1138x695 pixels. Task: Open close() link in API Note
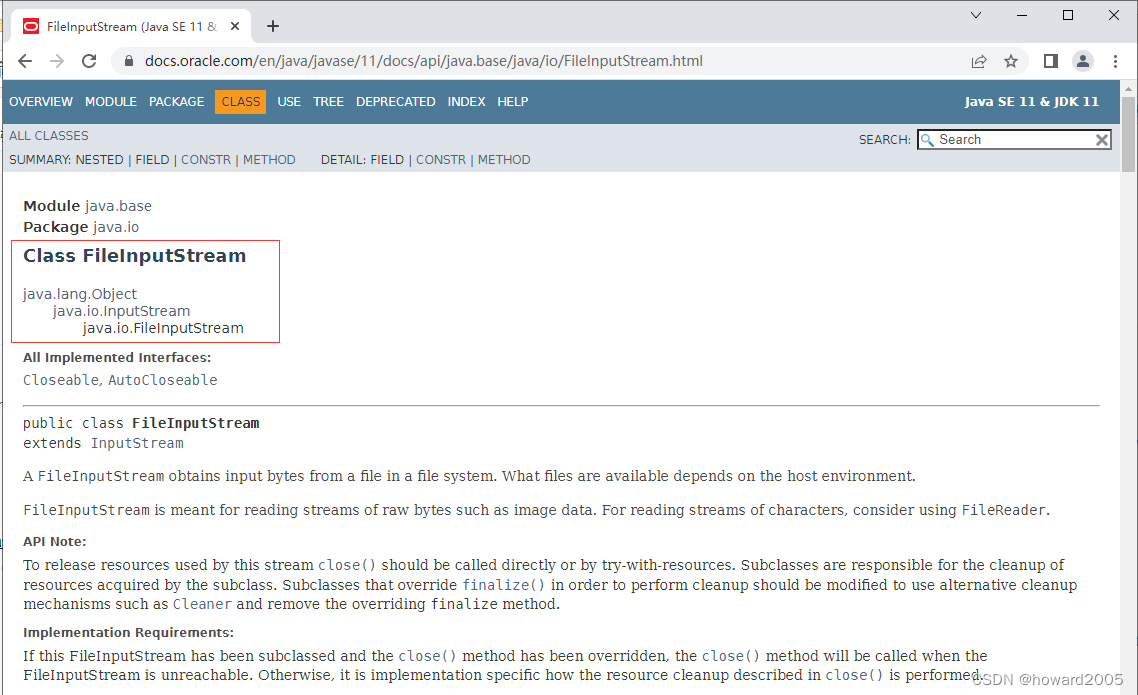coord(347,565)
